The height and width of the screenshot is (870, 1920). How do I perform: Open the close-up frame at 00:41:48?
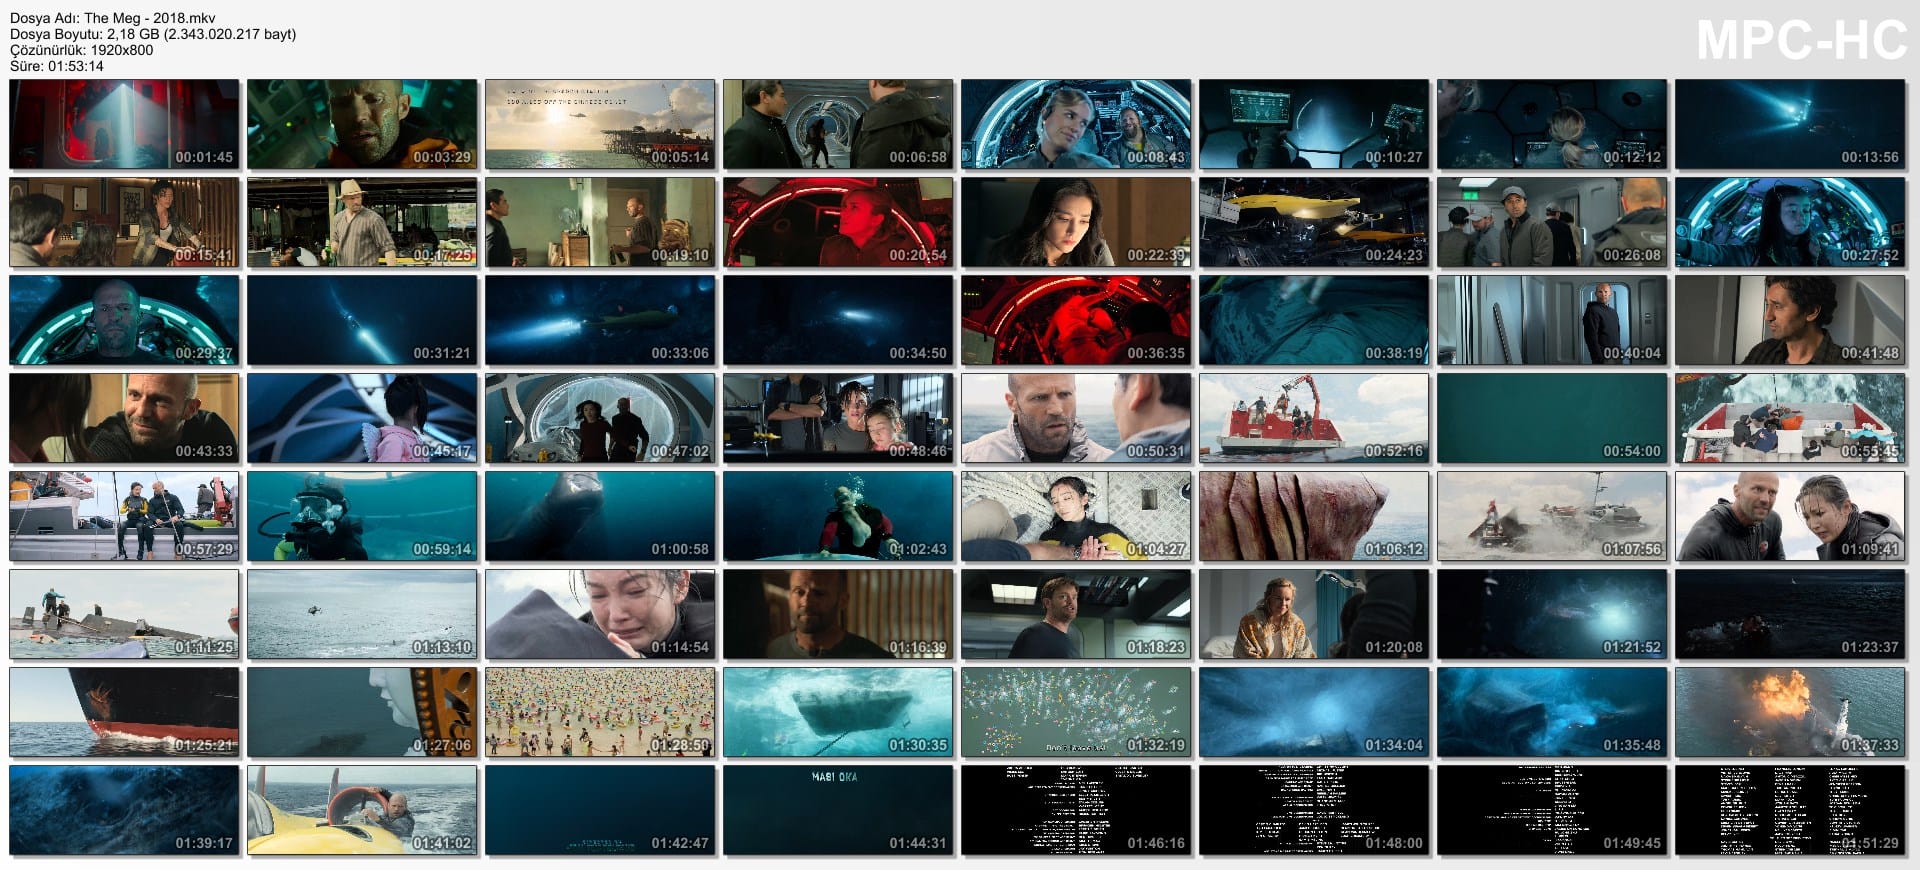1790,320
